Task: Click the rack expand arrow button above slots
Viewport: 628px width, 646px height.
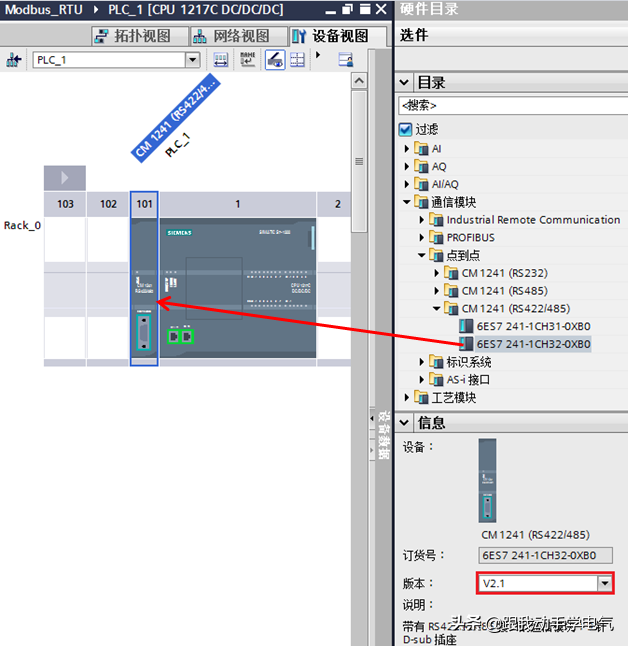Action: 64,178
